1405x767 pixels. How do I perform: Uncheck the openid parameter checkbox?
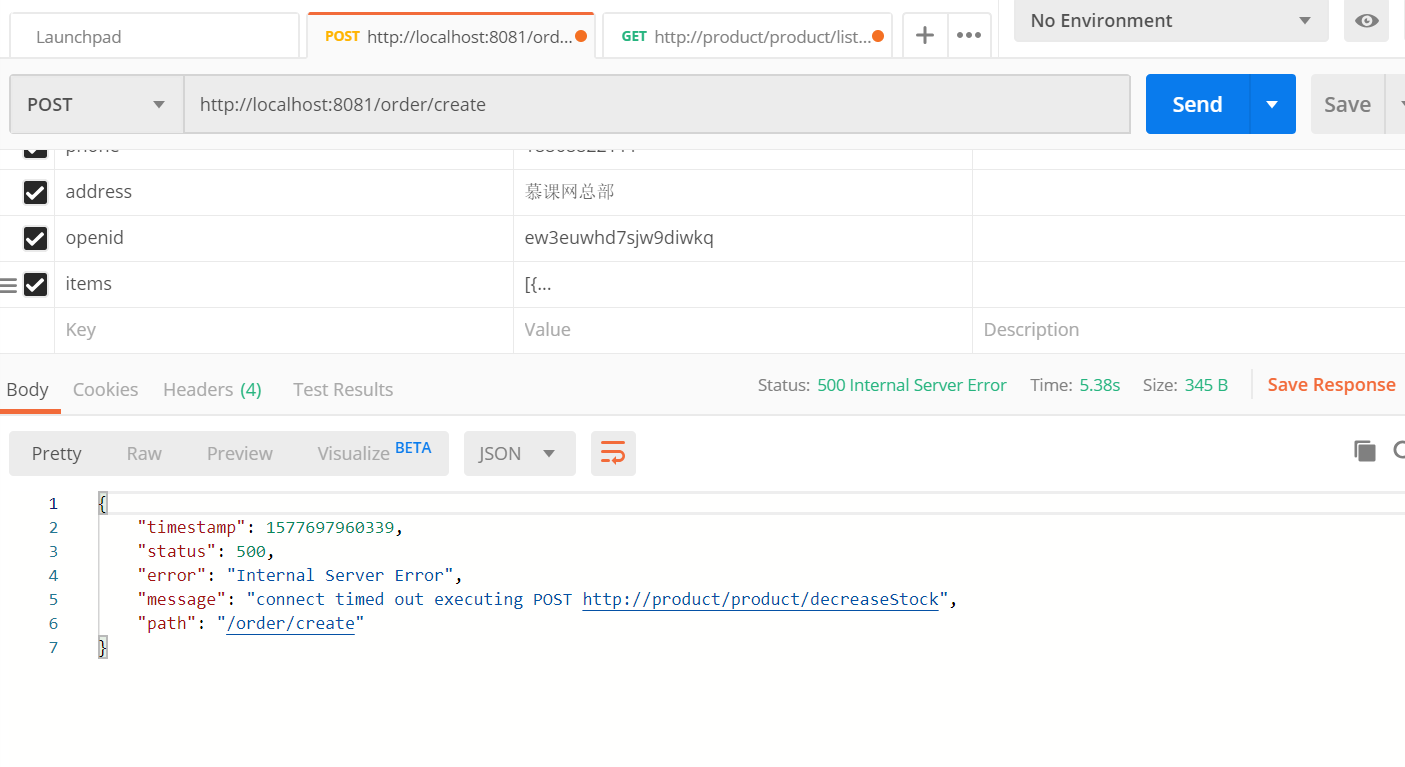[x=35, y=238]
